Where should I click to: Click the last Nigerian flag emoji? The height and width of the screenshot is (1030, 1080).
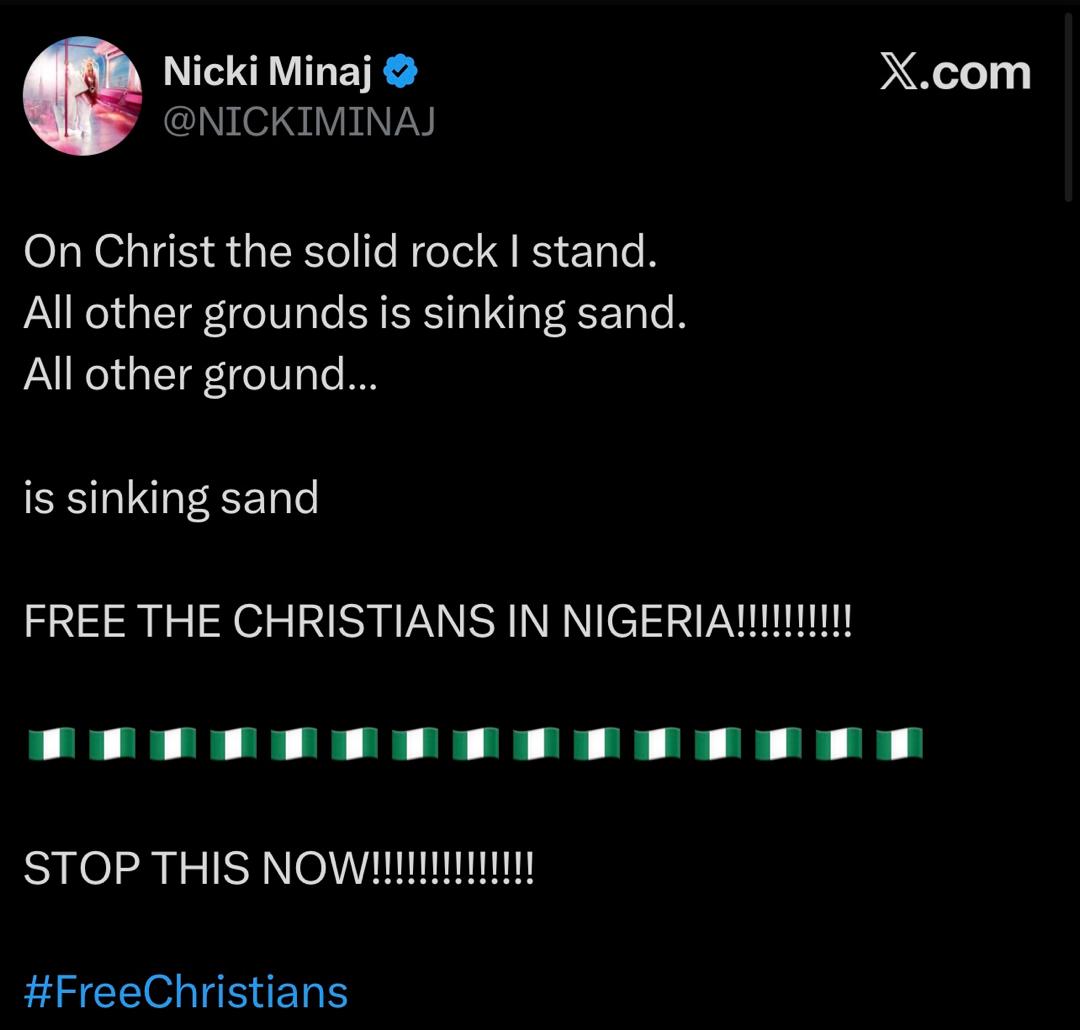899,744
